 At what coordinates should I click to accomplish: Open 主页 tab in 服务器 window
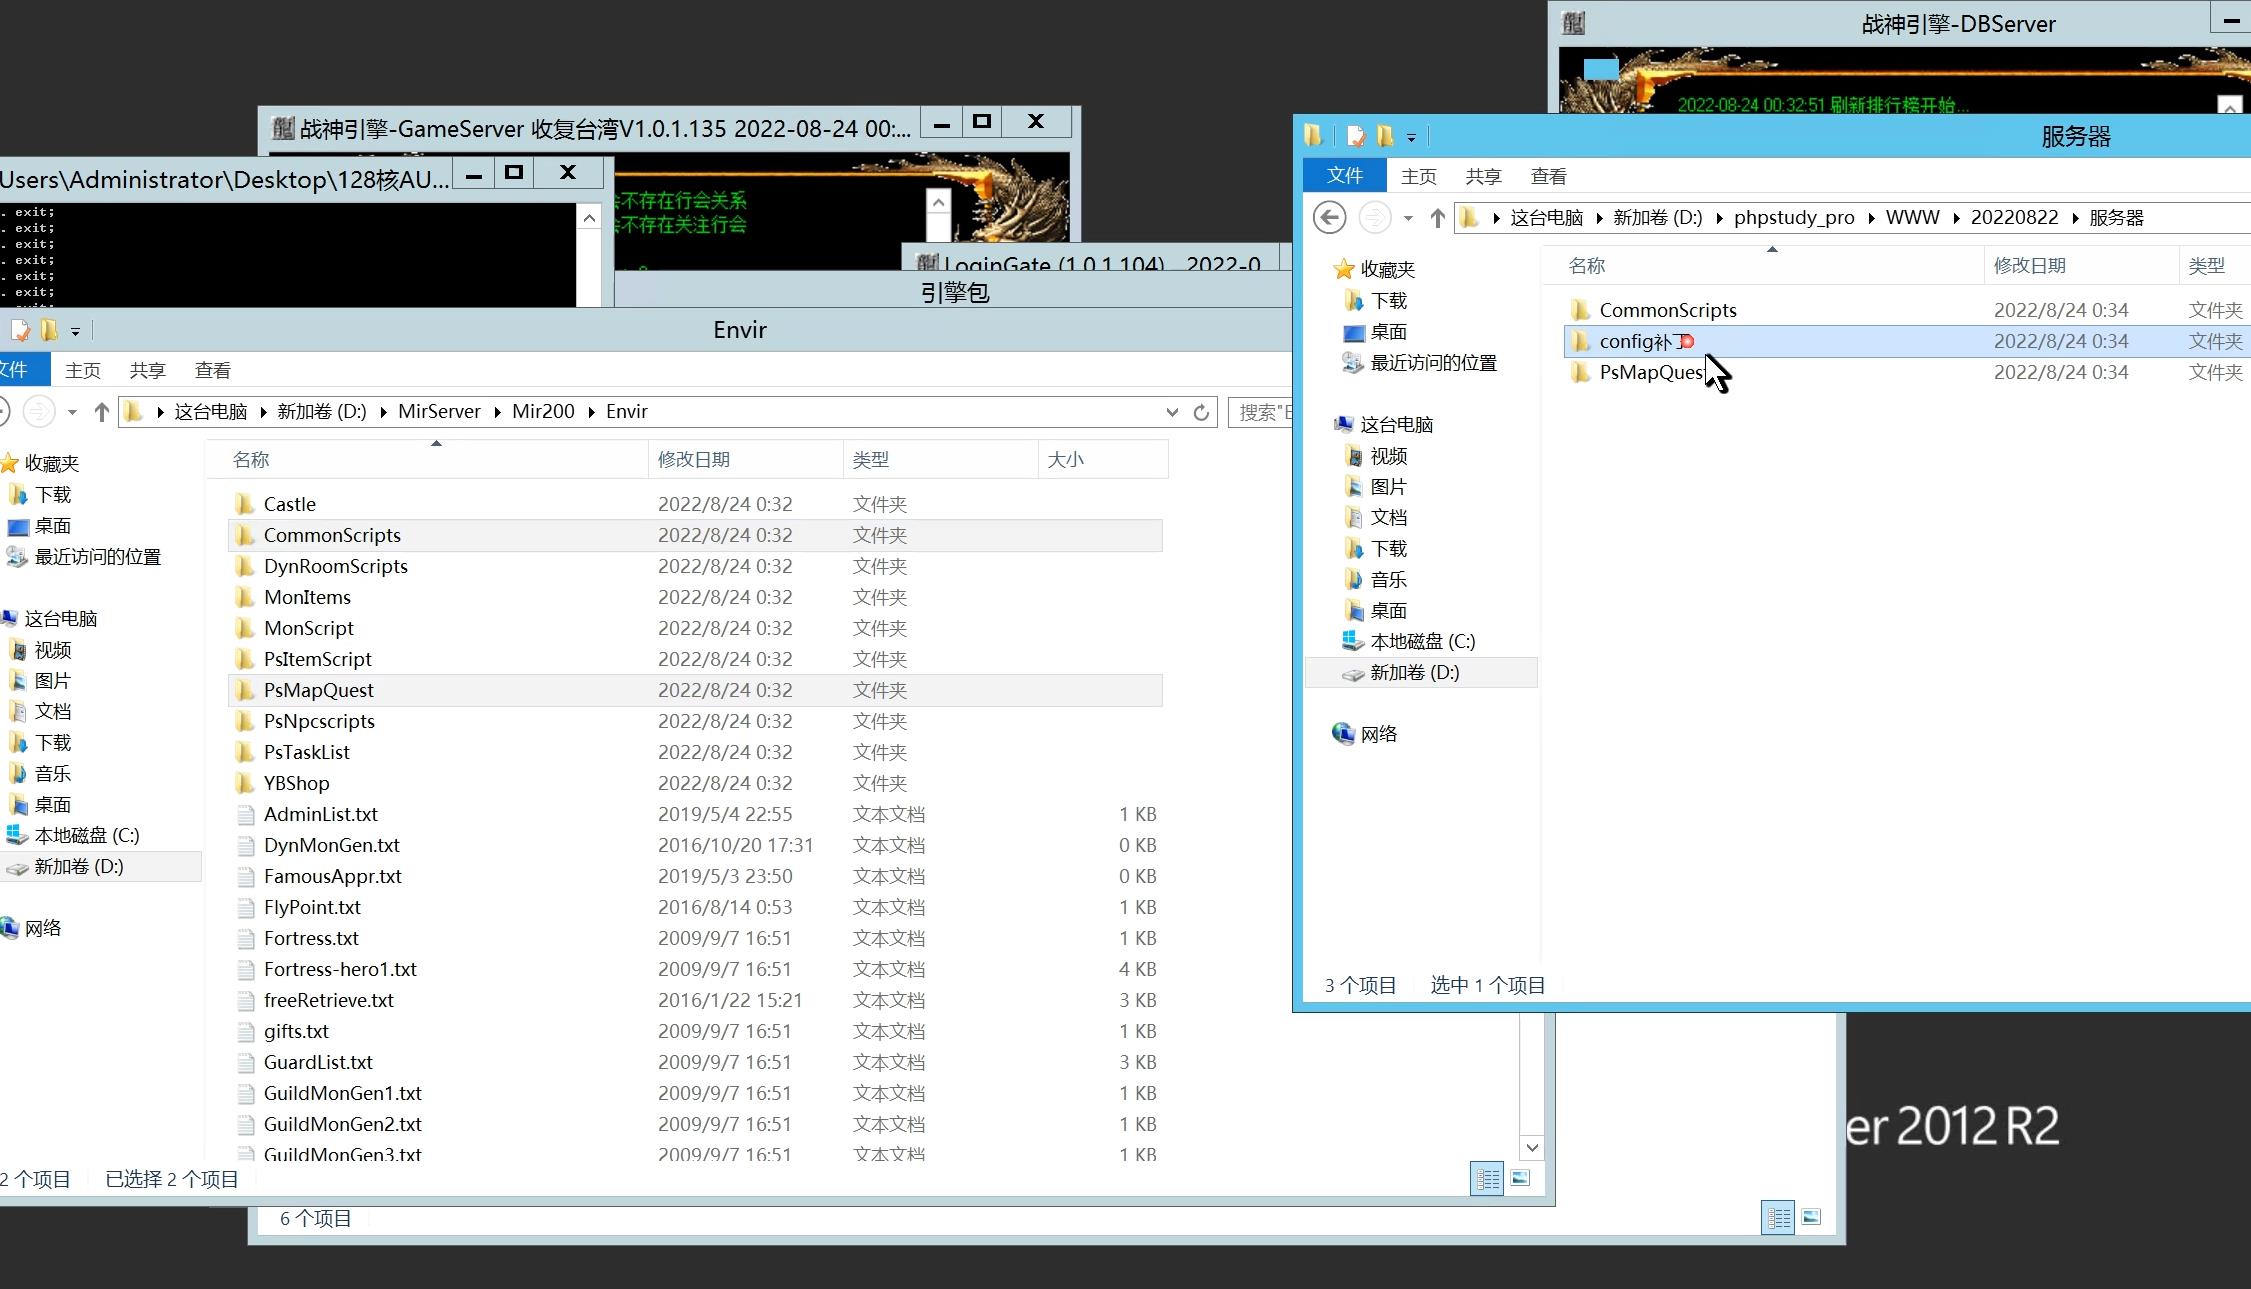(1418, 177)
